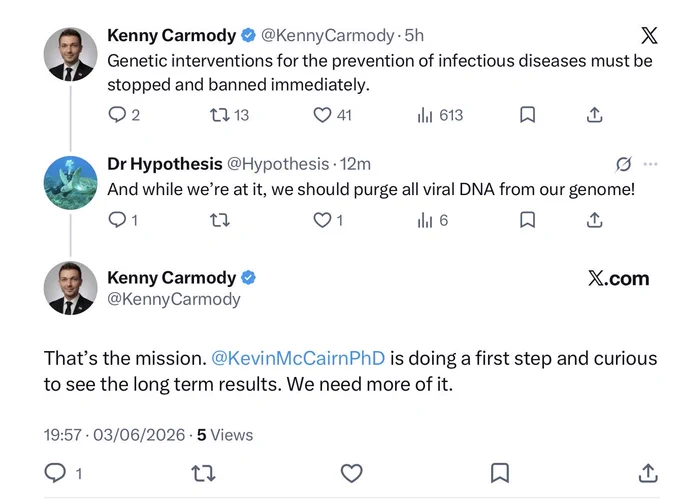Repost Dr Hypothesis's viral DNA tweet
This screenshot has width=680, height=504.
[220, 220]
